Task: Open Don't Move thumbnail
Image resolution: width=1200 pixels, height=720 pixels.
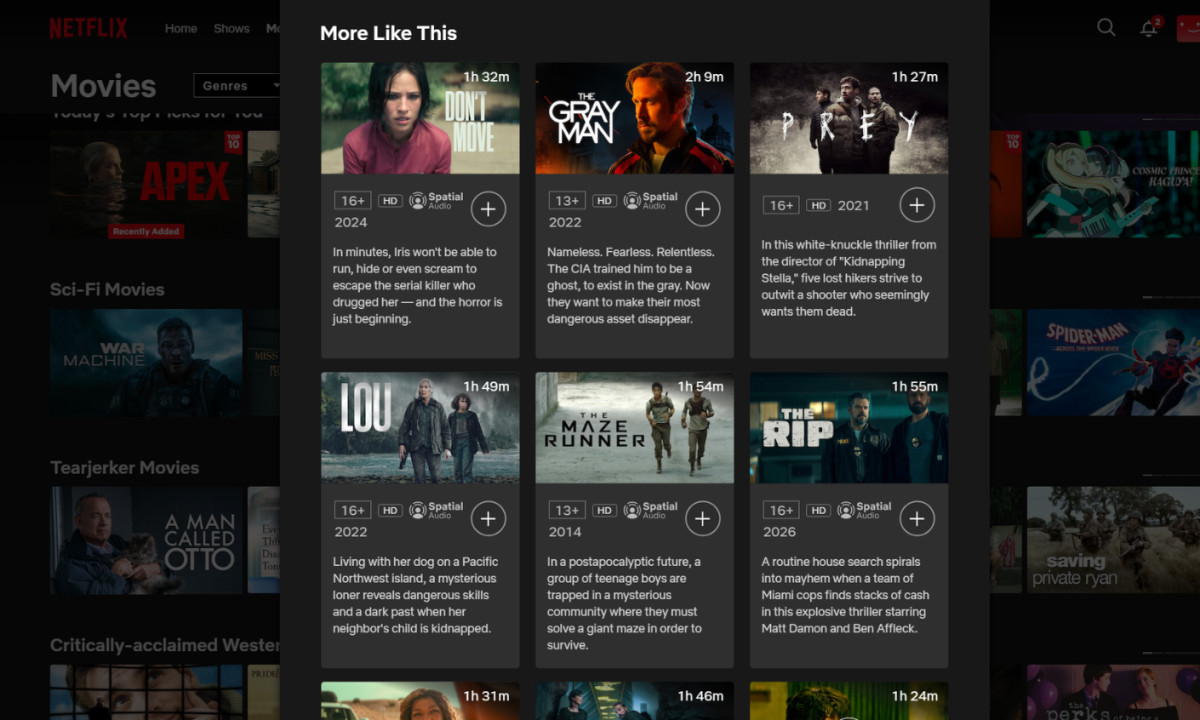Action: coord(420,118)
